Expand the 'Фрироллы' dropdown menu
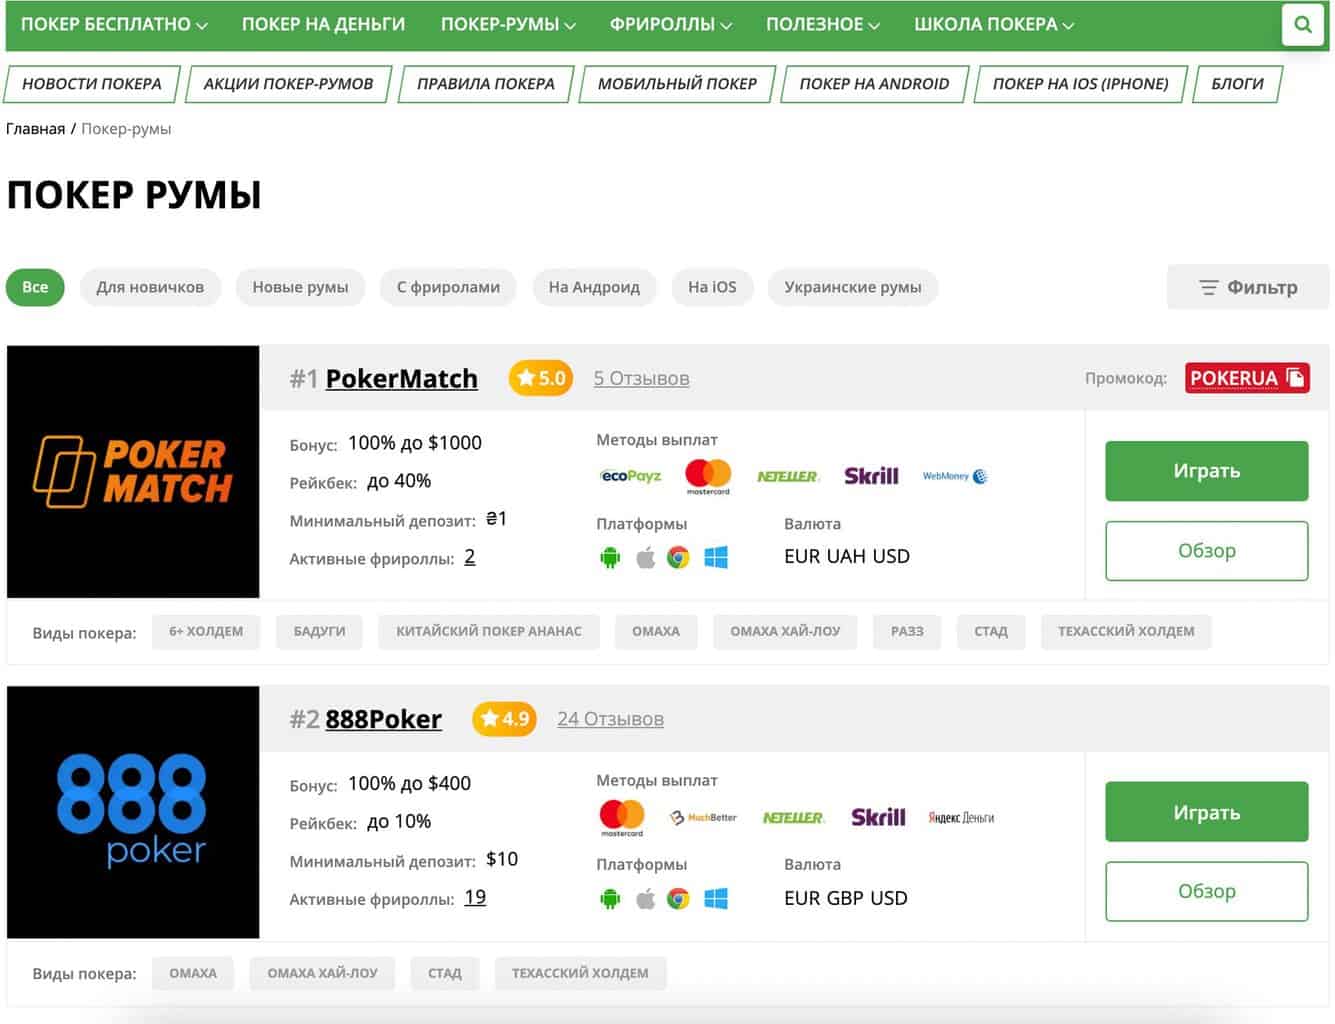Image resolution: width=1335 pixels, height=1024 pixels. point(671,24)
